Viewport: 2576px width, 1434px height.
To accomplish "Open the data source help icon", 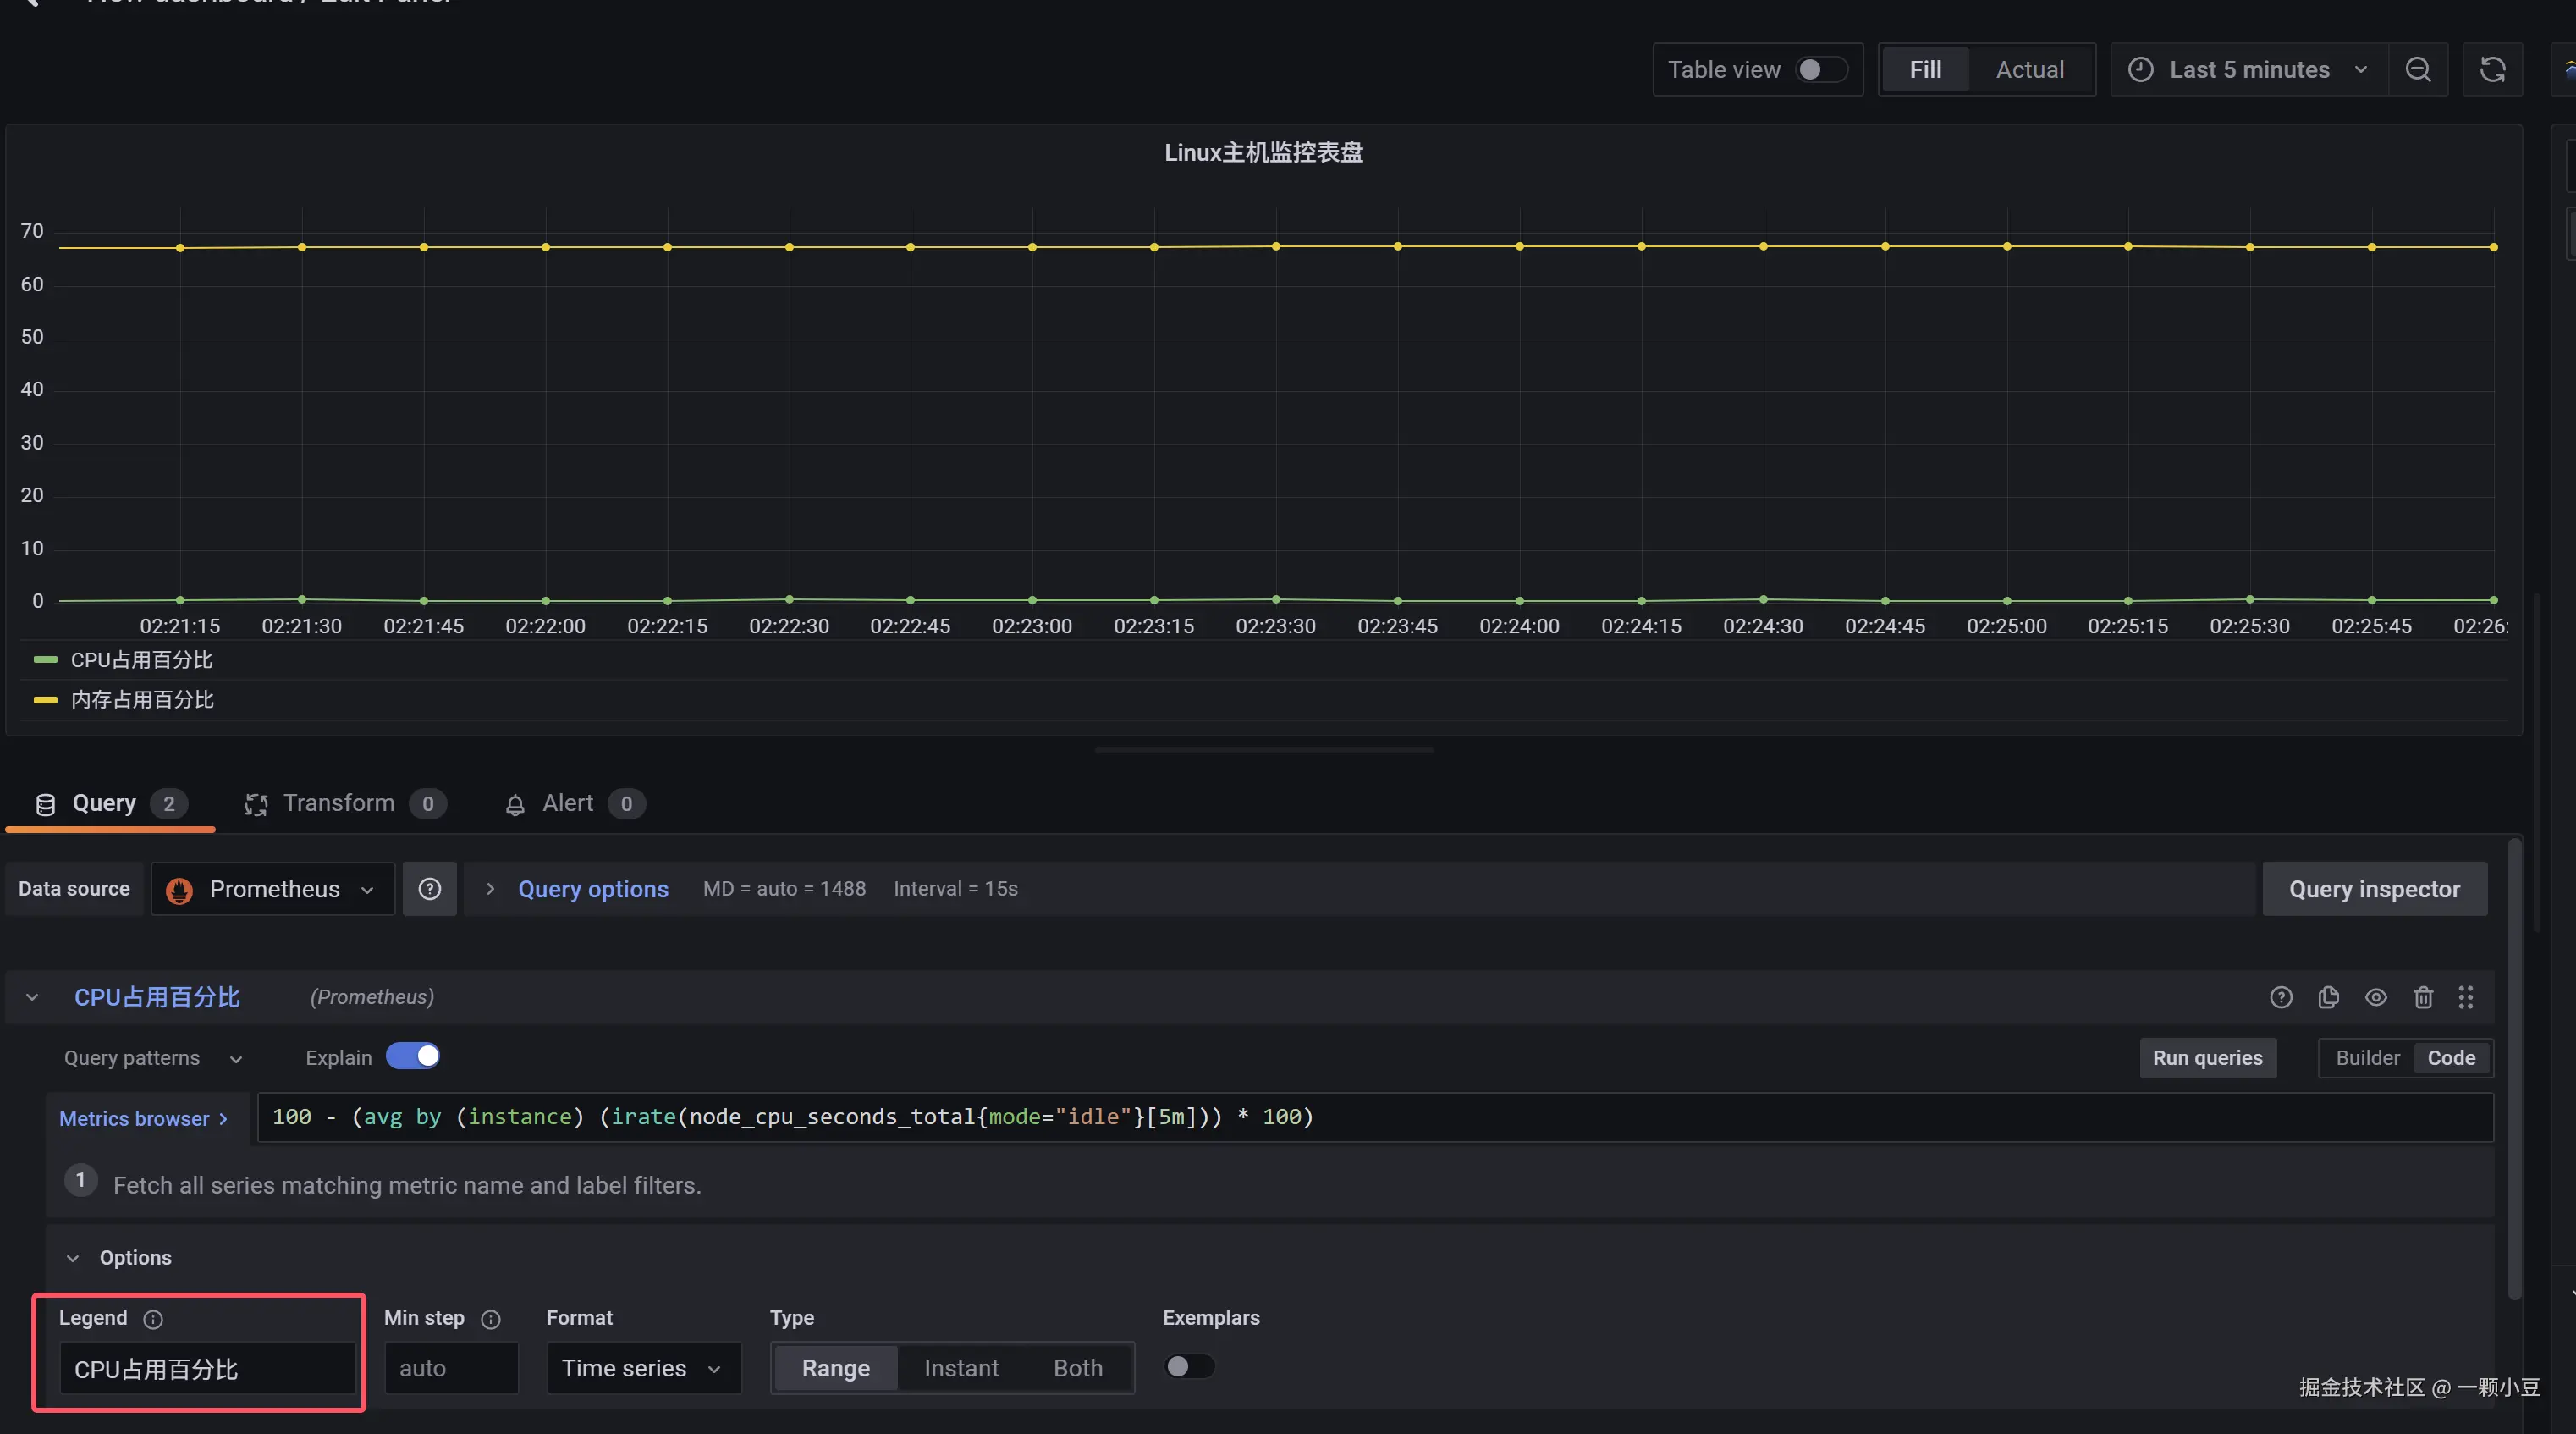I will tap(430, 889).
